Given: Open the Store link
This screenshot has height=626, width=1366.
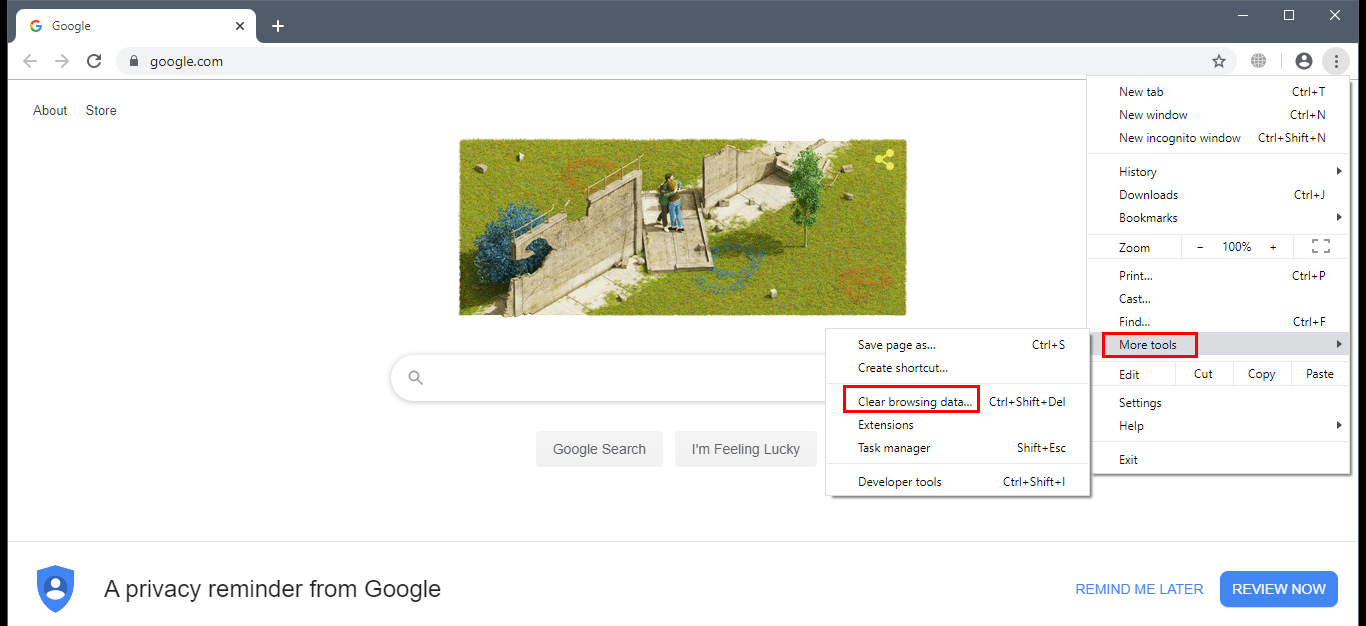Looking at the screenshot, I should [101, 111].
